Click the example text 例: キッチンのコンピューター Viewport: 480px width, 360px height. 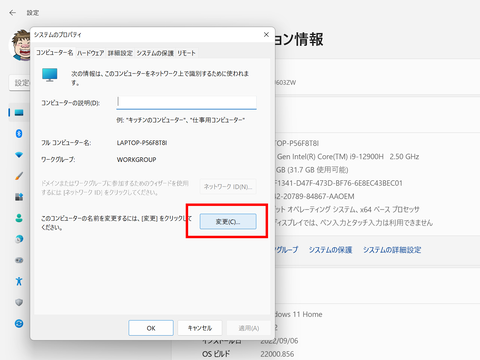(x=180, y=120)
